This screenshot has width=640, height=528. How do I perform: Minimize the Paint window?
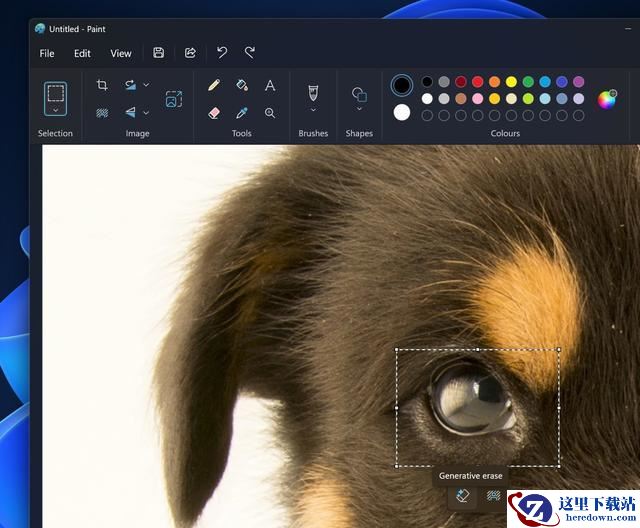(x=628, y=29)
